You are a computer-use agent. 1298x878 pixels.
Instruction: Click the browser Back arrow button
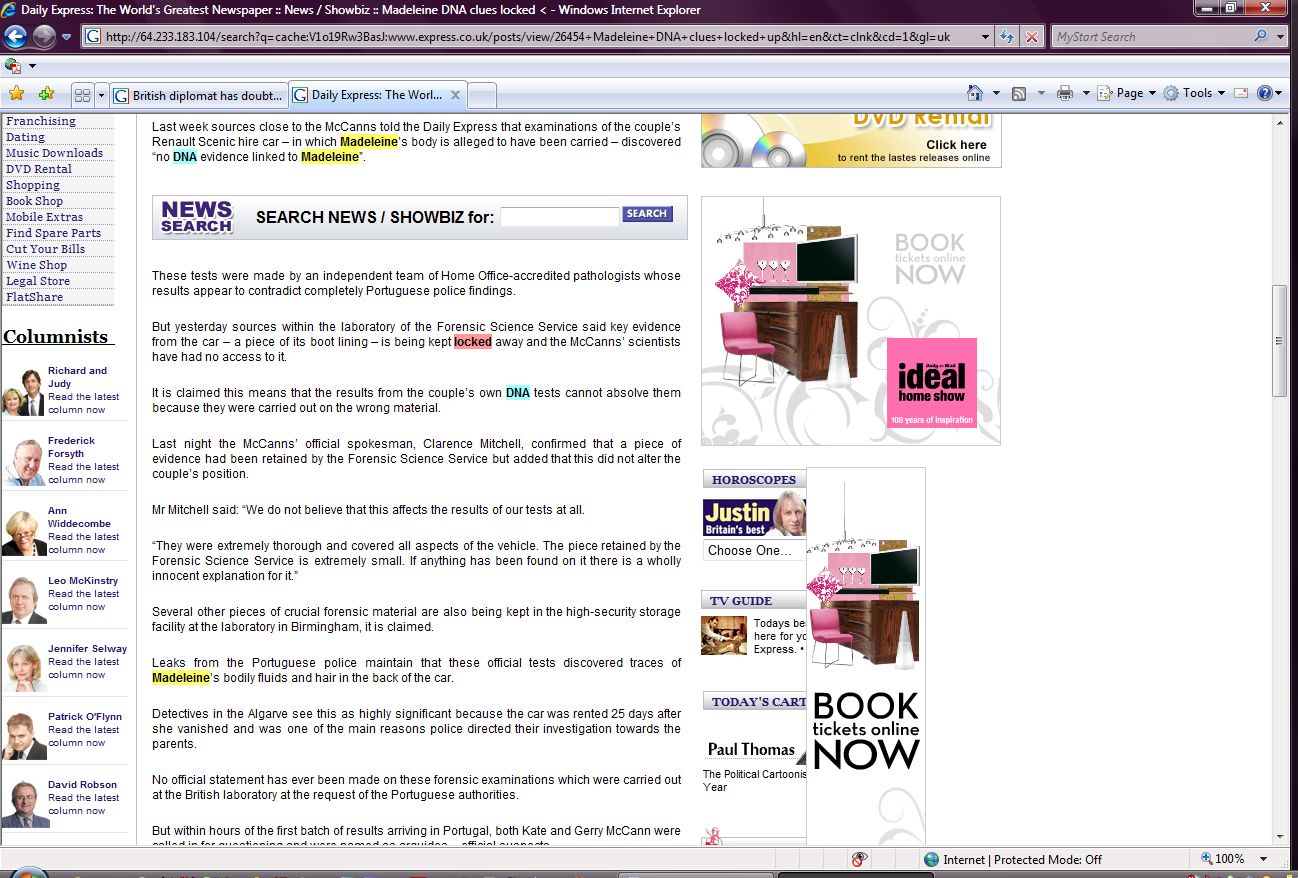(15, 37)
